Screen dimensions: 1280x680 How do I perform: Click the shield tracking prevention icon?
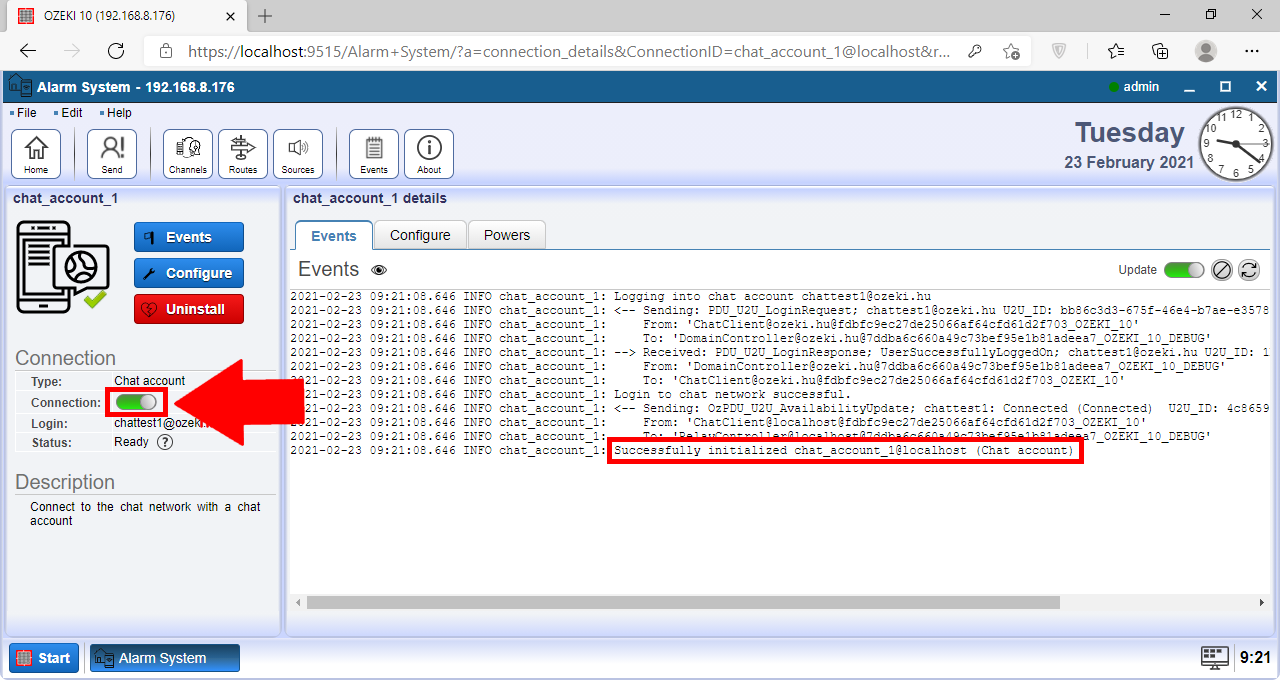click(1061, 51)
